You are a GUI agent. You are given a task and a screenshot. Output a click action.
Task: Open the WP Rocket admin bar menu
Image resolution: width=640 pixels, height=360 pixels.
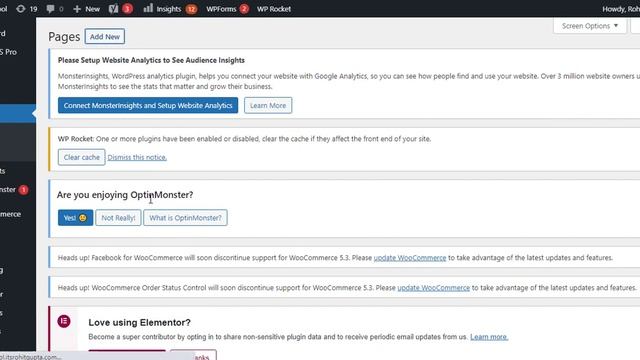(274, 9)
